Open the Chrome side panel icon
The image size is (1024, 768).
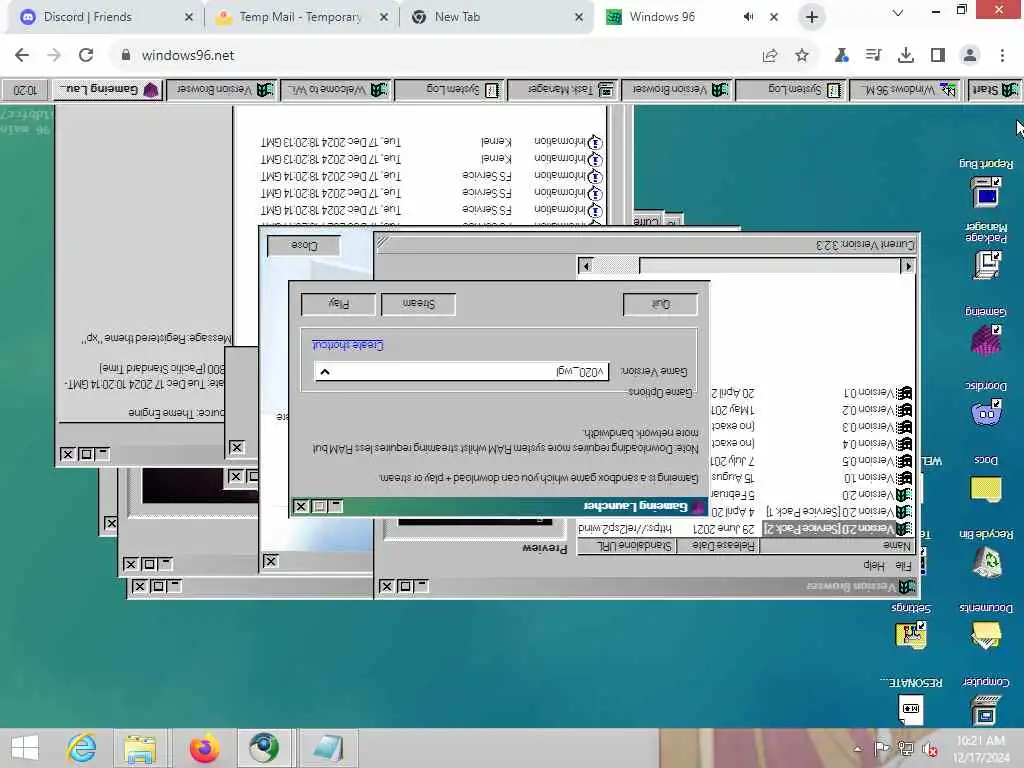click(x=938, y=56)
